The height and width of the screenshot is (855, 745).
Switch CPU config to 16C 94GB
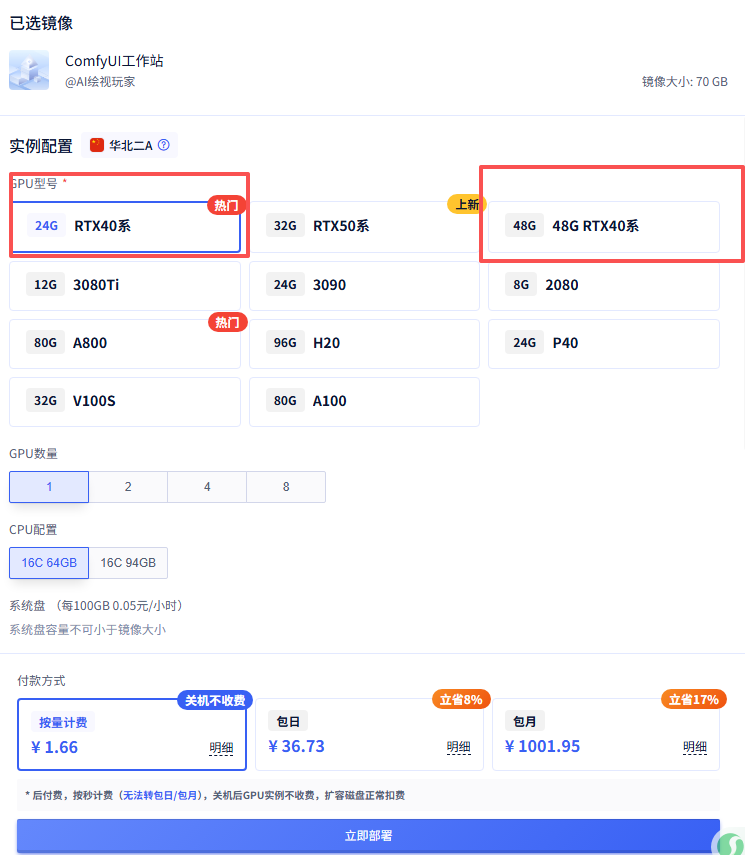(128, 563)
